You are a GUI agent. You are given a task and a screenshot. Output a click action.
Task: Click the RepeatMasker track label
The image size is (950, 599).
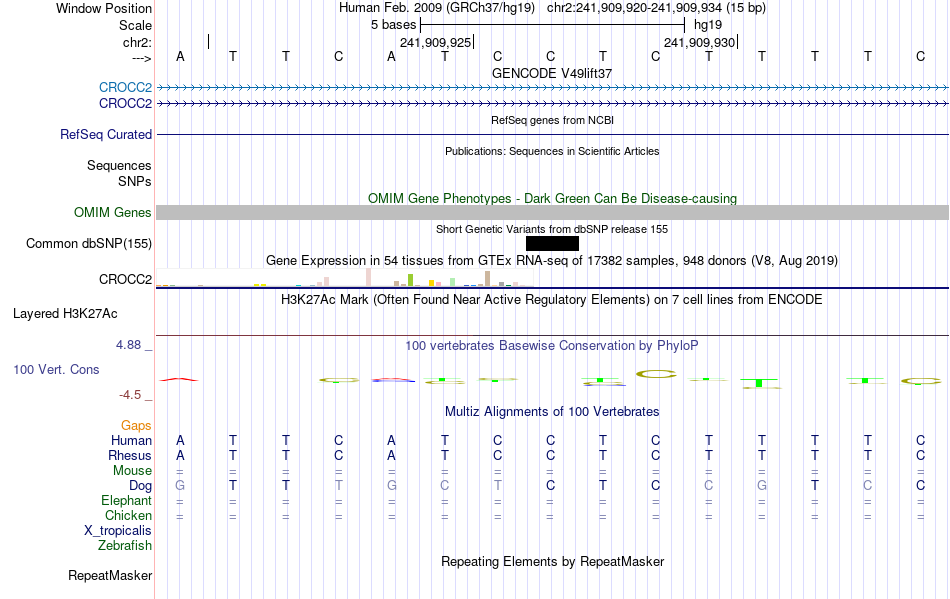[x=110, y=575]
